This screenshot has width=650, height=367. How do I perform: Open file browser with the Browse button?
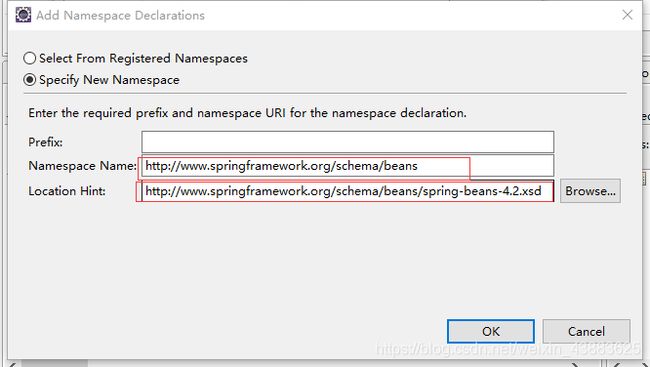[590, 191]
